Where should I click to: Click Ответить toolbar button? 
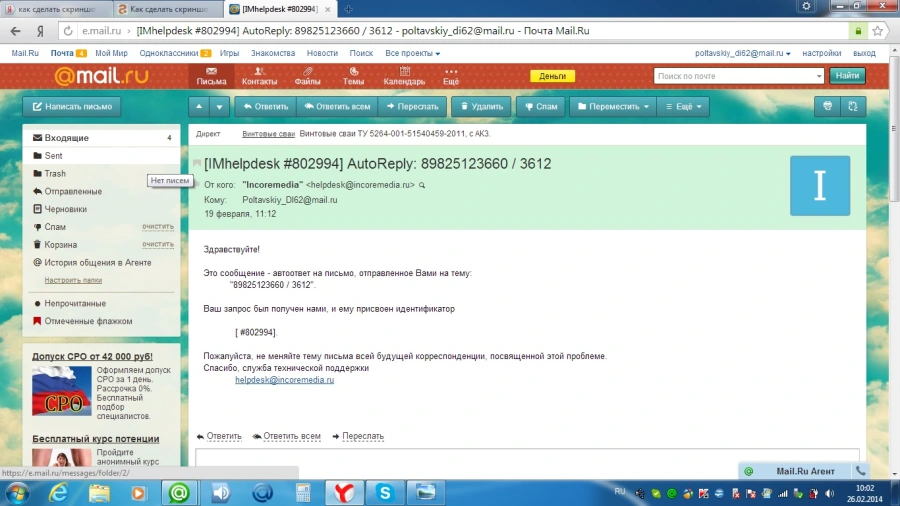[x=265, y=107]
